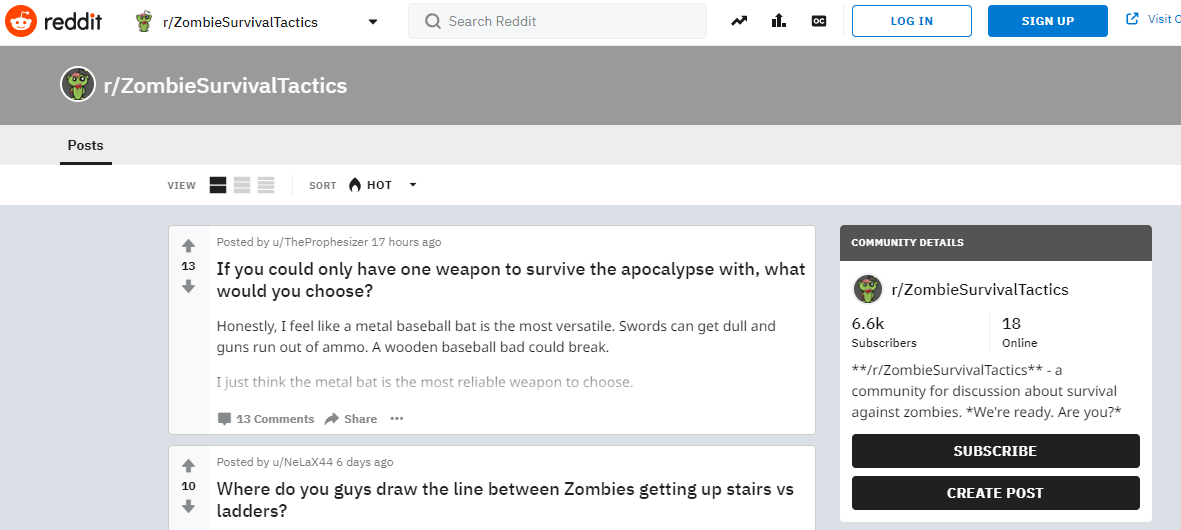Open the Original Content OC icon
Screen dimensions: 1181x530
[x=819, y=21]
